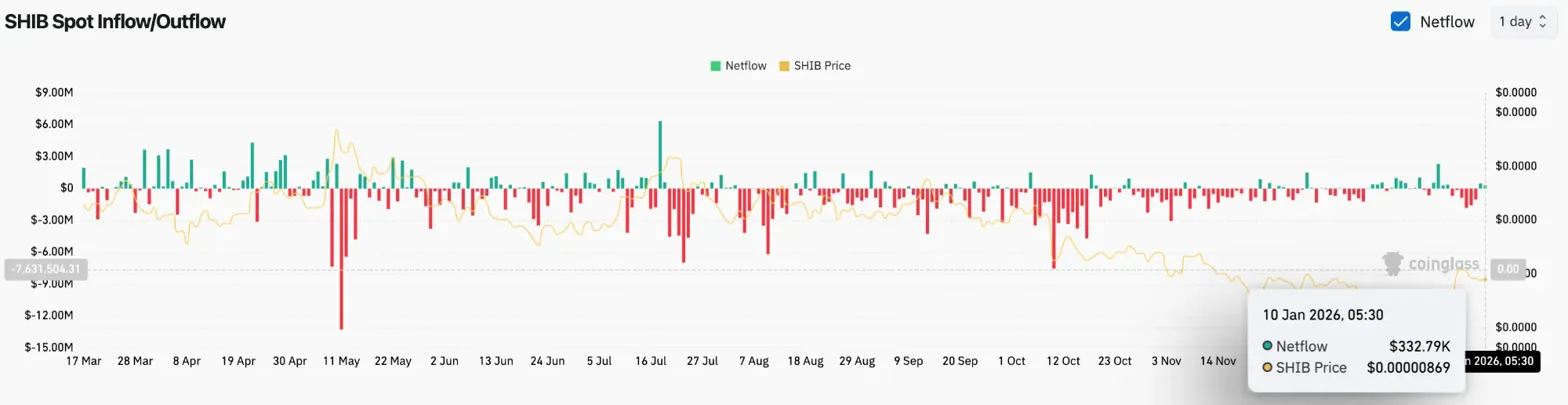Click the deepest red outflow bar in May
The width and height of the screenshot is (1568, 405).
341,258
